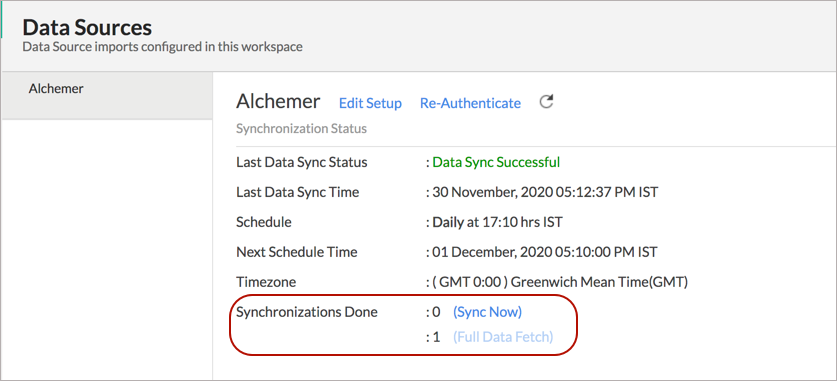
Task: Open the Edit Setup link
Action: click(x=370, y=103)
